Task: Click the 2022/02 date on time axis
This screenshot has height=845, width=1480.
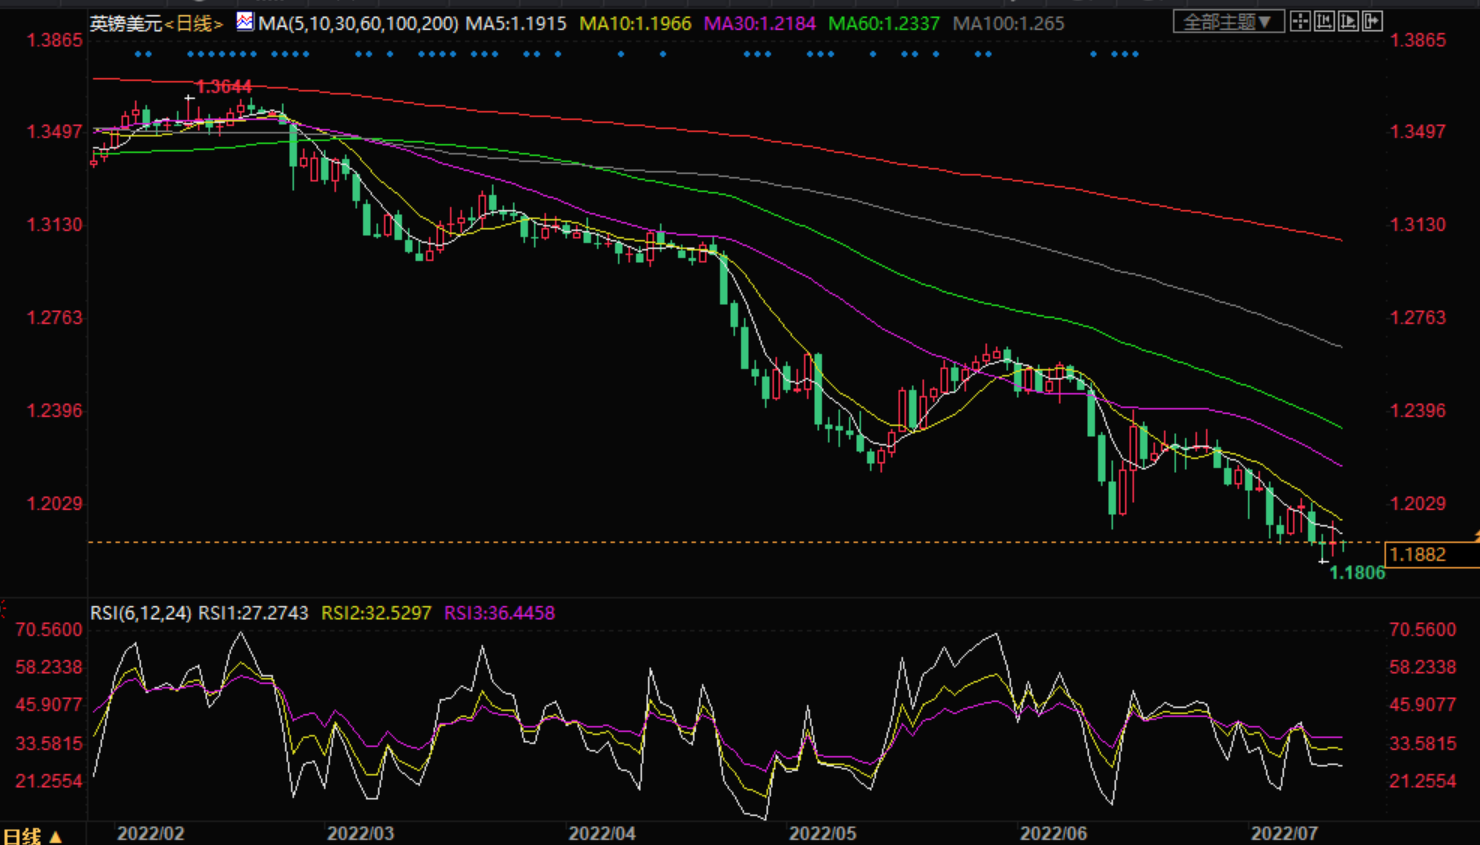Action: pos(150,833)
